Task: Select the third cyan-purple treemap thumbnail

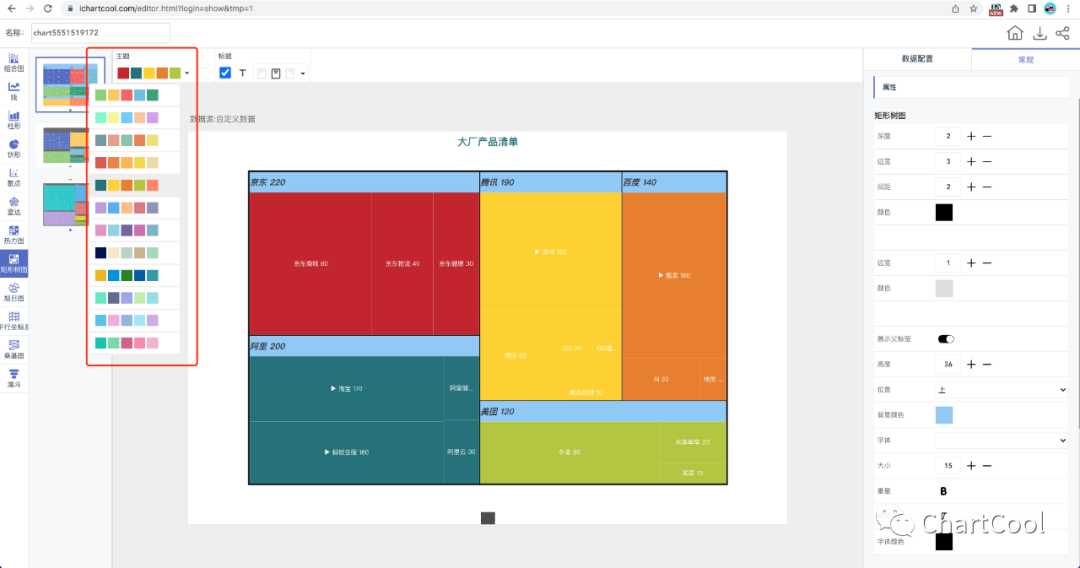Action: tap(65, 204)
